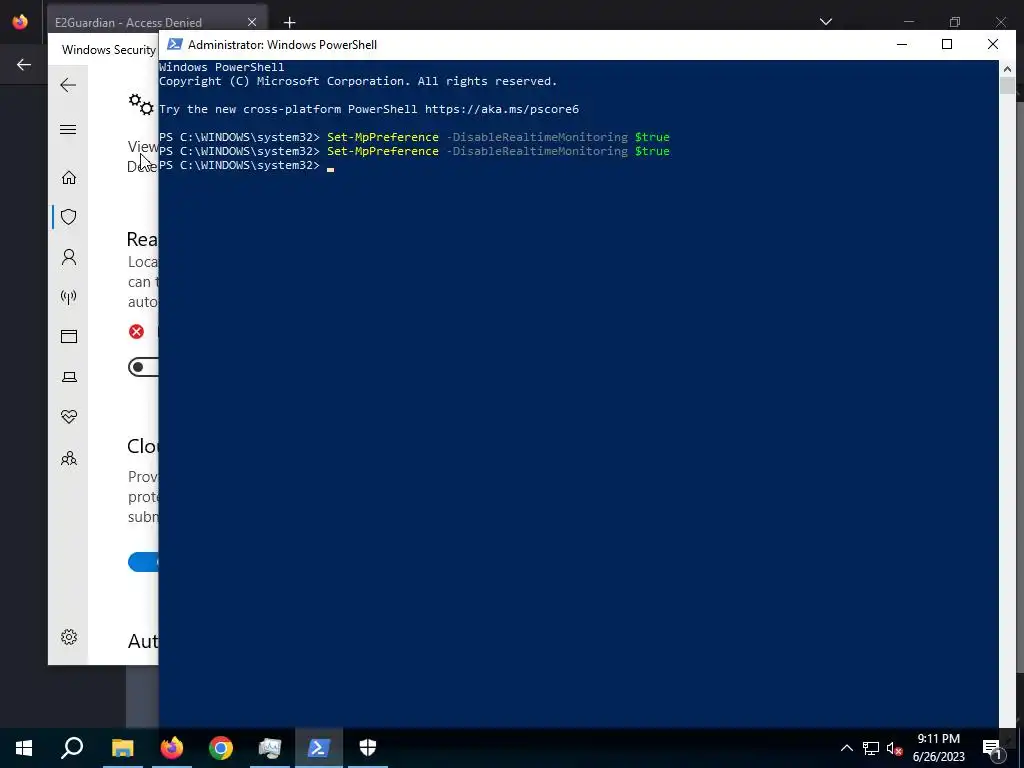Open Family options icon in sidebar
The image size is (1024, 768).
coord(69,458)
